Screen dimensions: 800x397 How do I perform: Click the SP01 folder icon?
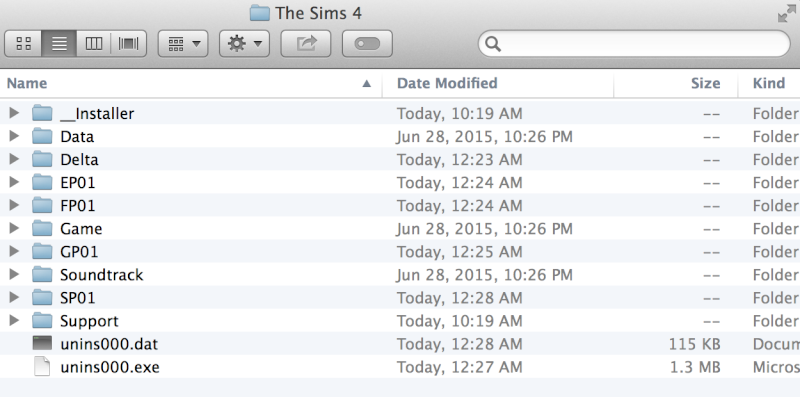pyautogui.click(x=42, y=297)
